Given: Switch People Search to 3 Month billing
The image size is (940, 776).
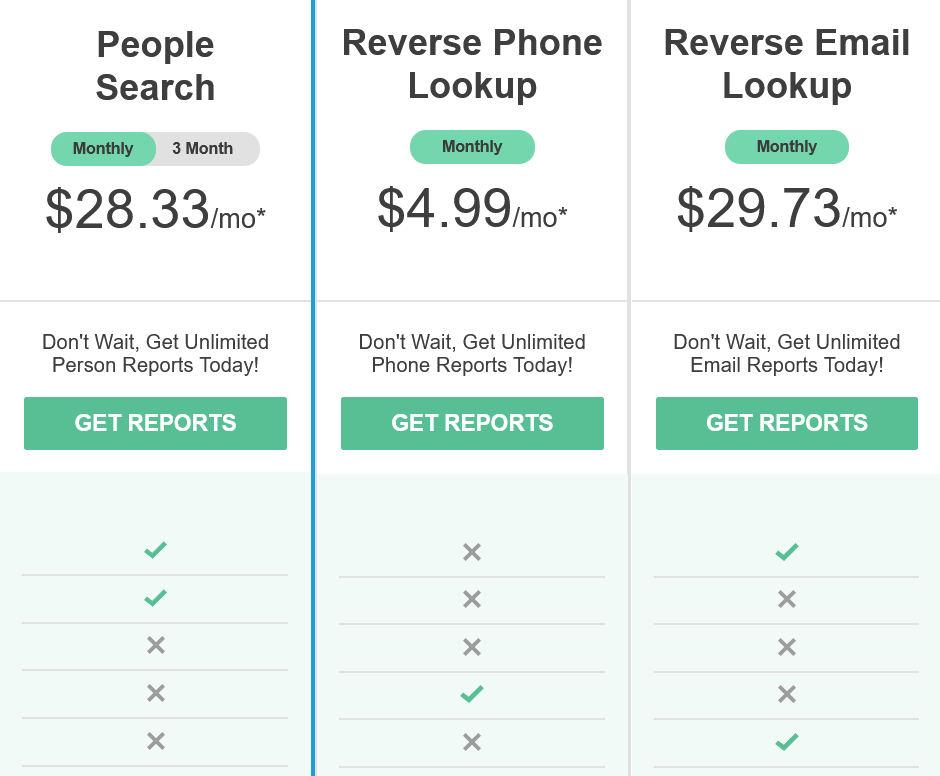Looking at the screenshot, I should [203, 149].
